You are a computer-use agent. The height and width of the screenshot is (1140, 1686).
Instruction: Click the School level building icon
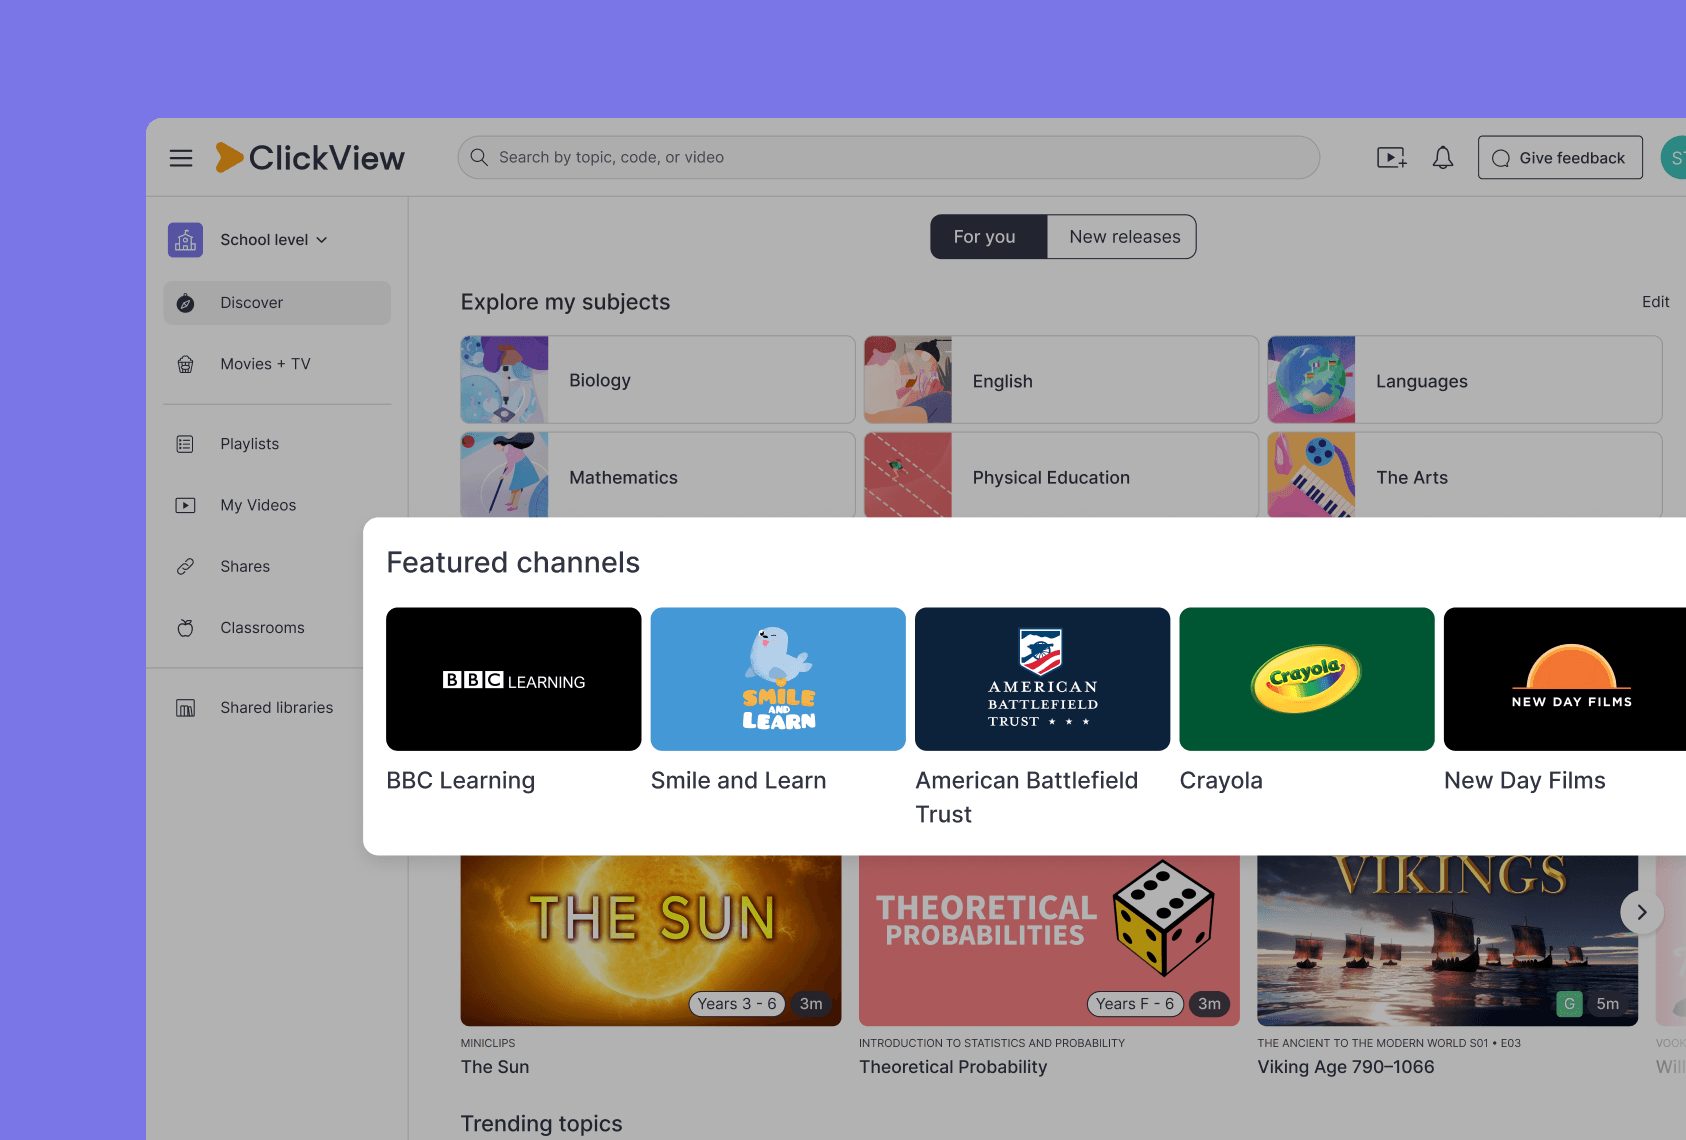tap(185, 240)
